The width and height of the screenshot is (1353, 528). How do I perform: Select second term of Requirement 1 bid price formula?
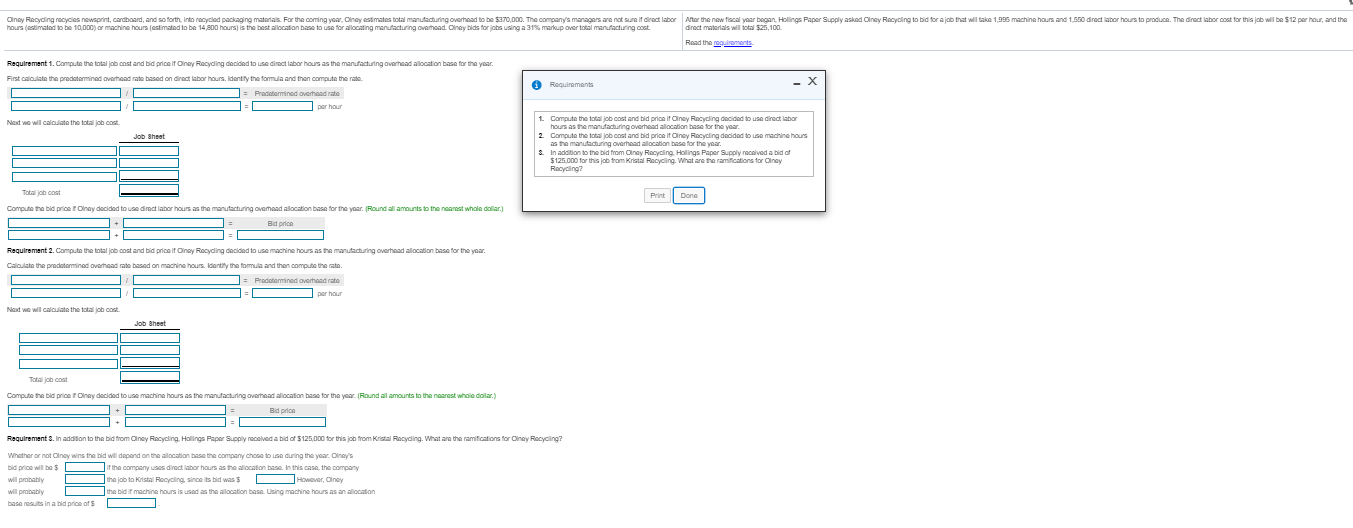[x=173, y=223]
